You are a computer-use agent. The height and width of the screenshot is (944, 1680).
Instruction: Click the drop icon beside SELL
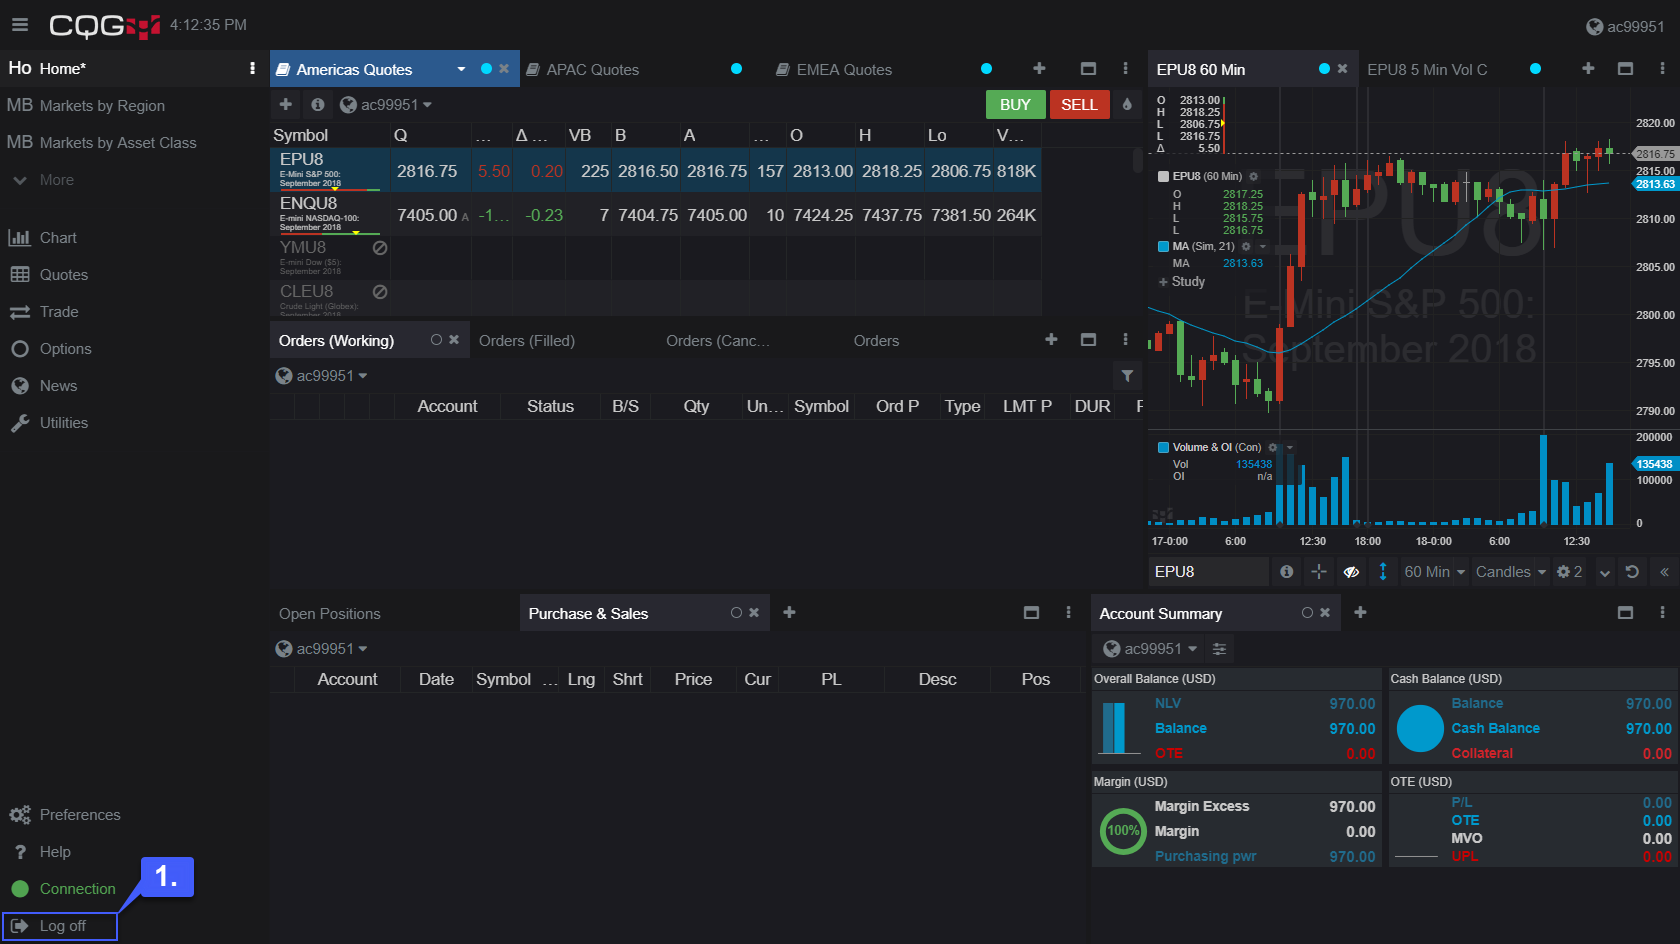[x=1127, y=104]
